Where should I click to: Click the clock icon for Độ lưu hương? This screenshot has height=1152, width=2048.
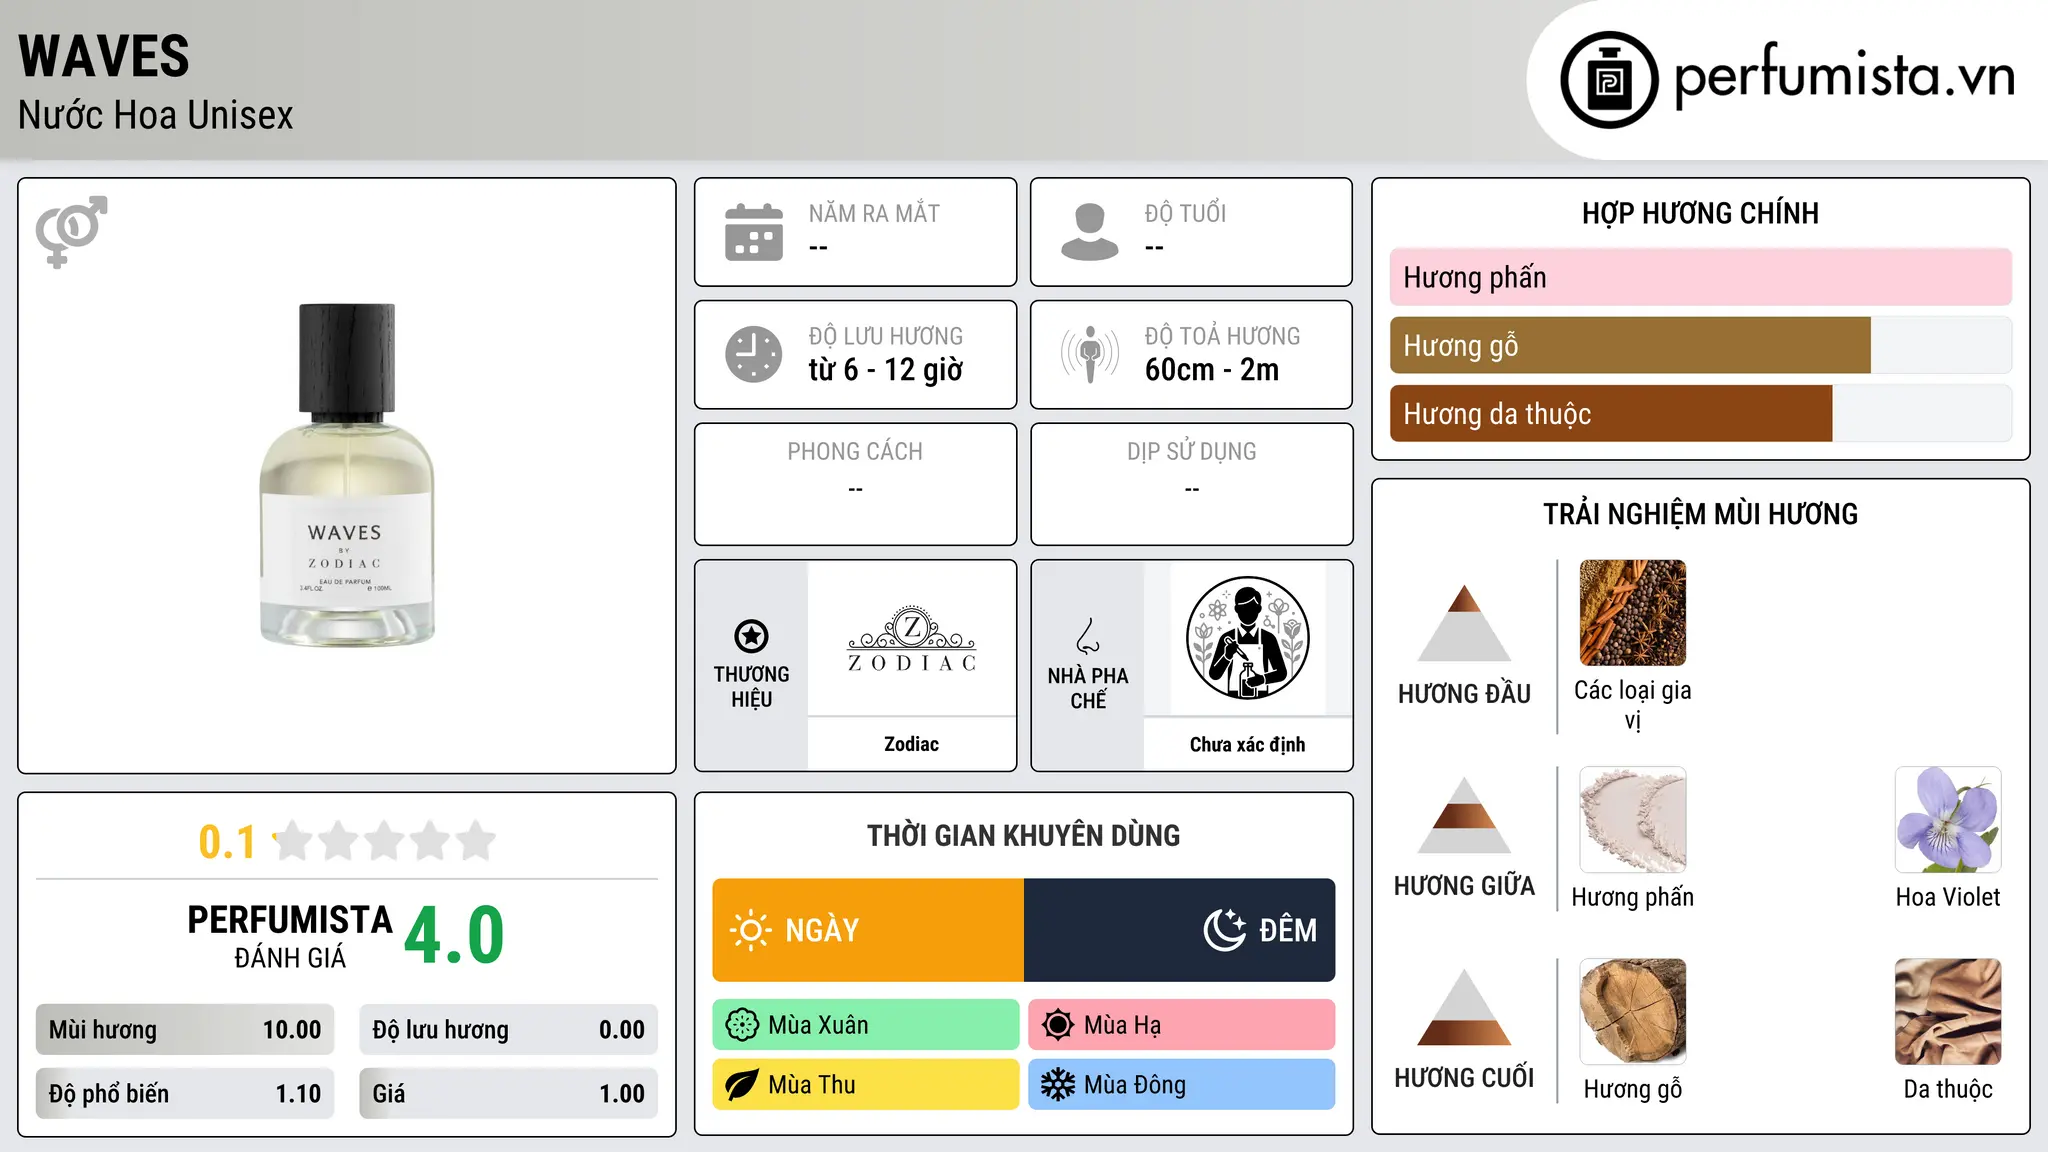(x=754, y=354)
